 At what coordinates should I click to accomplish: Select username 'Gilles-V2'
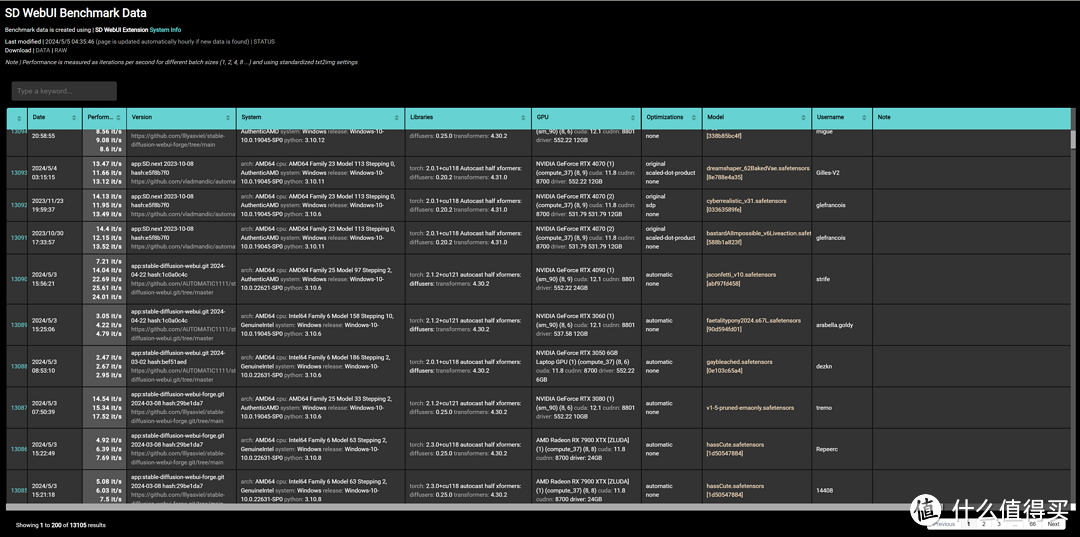(827, 172)
